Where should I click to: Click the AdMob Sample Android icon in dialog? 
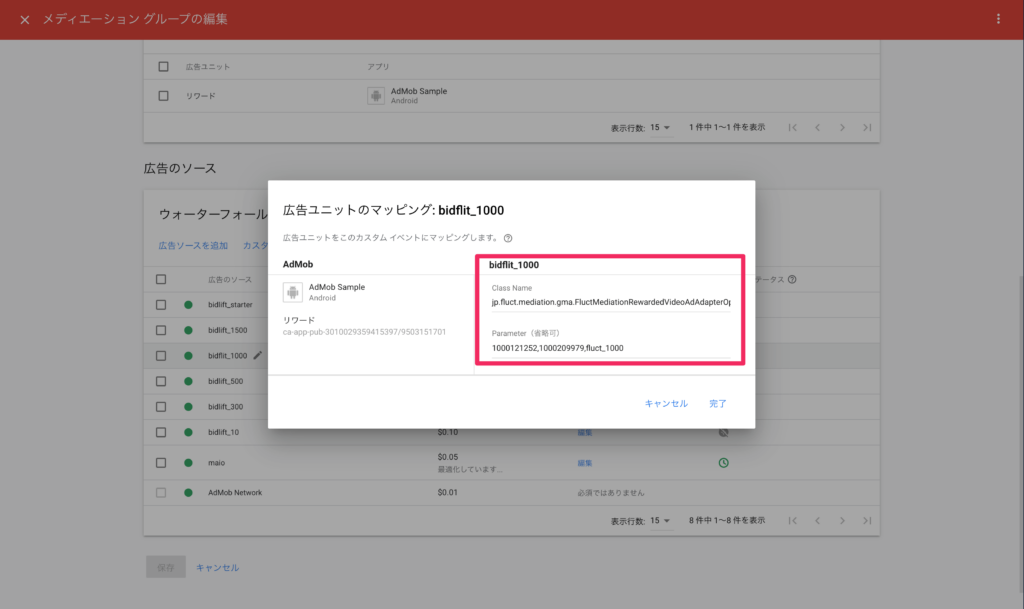coord(293,292)
